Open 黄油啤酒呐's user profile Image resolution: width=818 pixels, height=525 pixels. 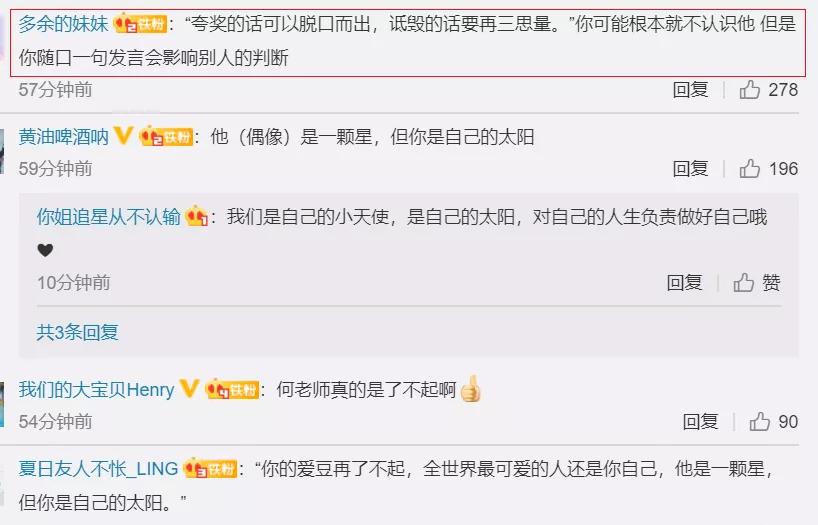pos(63,137)
